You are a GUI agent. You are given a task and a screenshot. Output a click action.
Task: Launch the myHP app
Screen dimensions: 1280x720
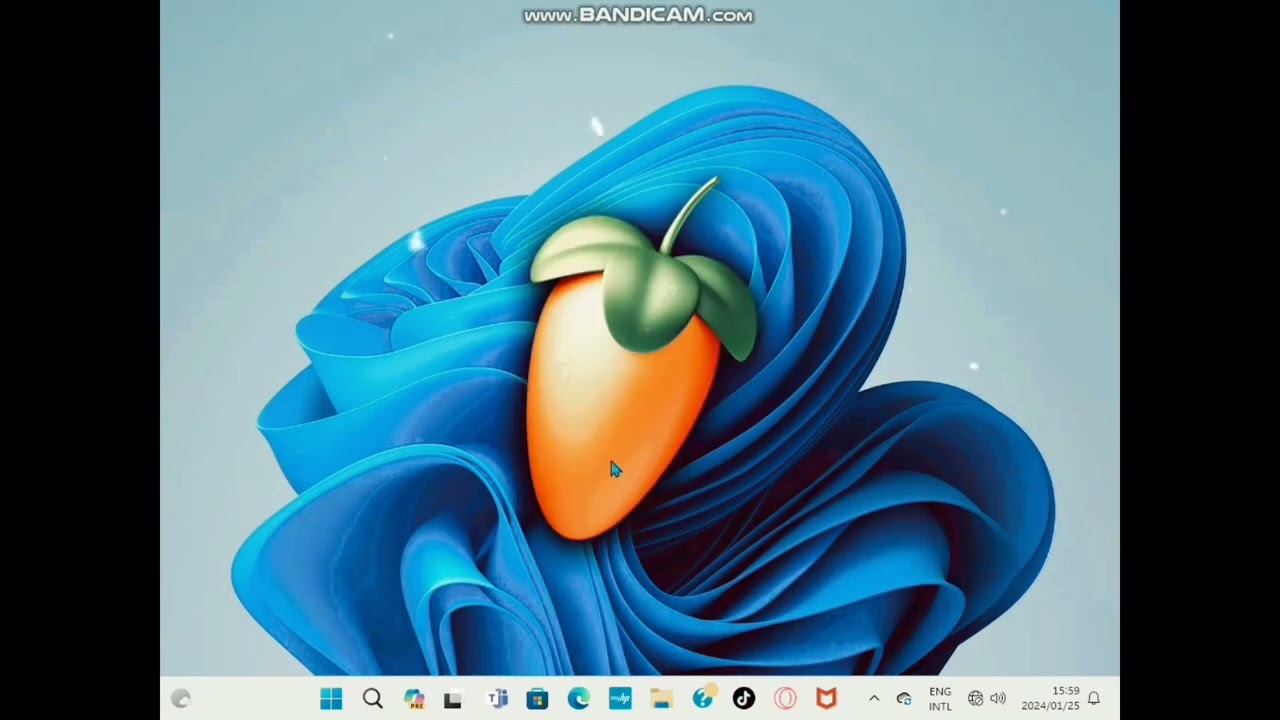(620, 698)
